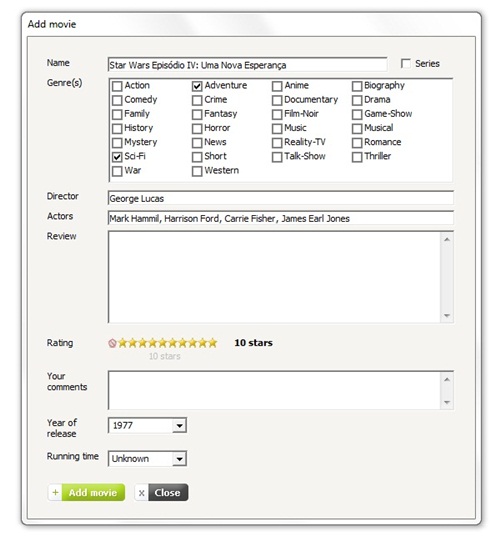This screenshot has height=541, width=500.
Task: Tick the Series checkbox
Action: coord(406,63)
